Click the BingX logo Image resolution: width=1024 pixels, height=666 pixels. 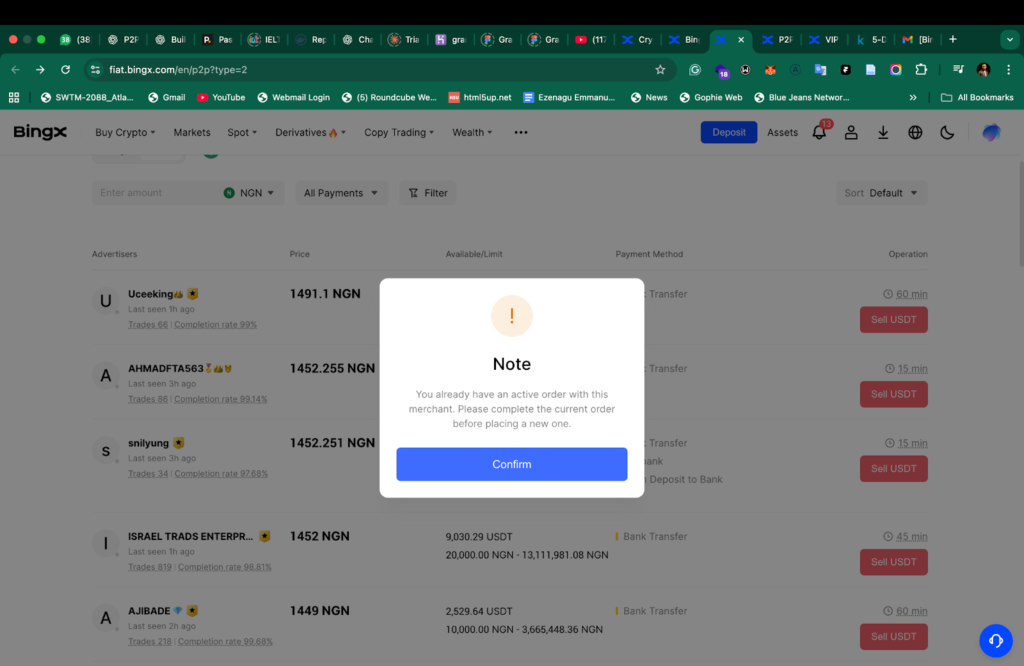(x=40, y=131)
